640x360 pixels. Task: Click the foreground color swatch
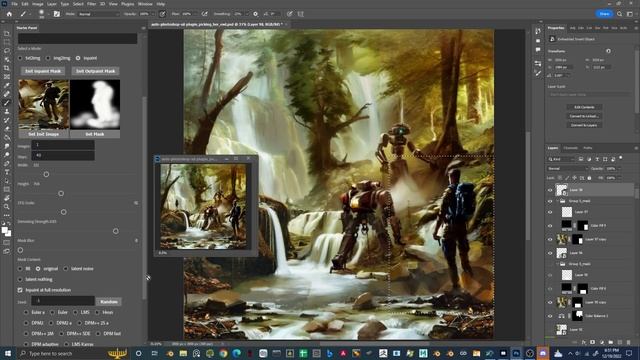5,230
